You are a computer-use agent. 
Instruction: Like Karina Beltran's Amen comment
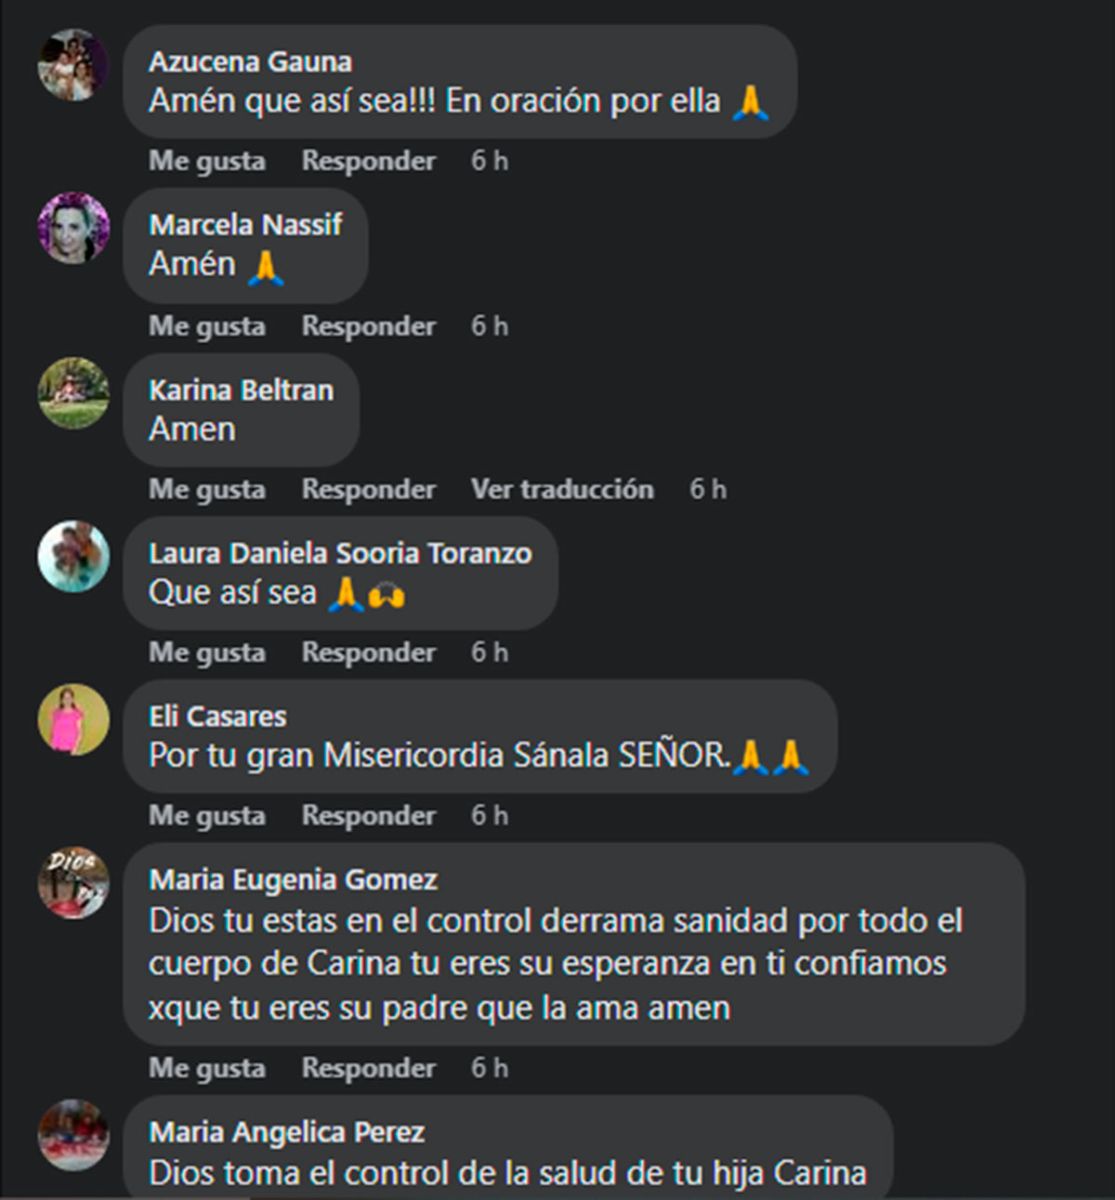click(x=207, y=489)
